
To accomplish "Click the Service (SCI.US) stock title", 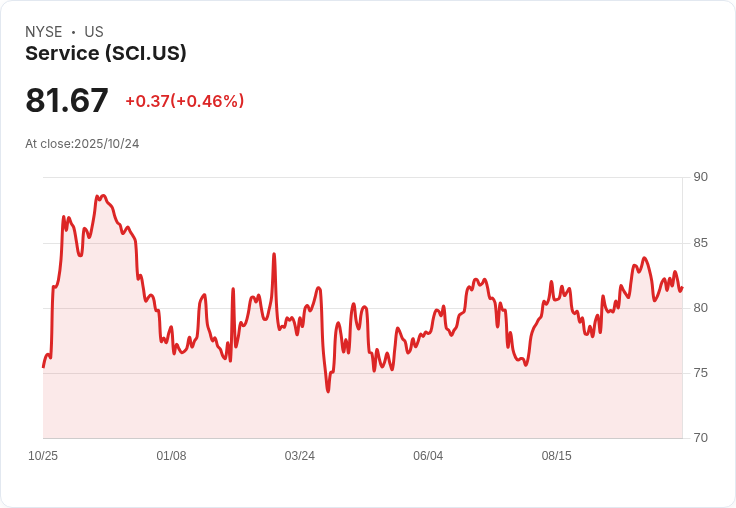I will point(106,54).
